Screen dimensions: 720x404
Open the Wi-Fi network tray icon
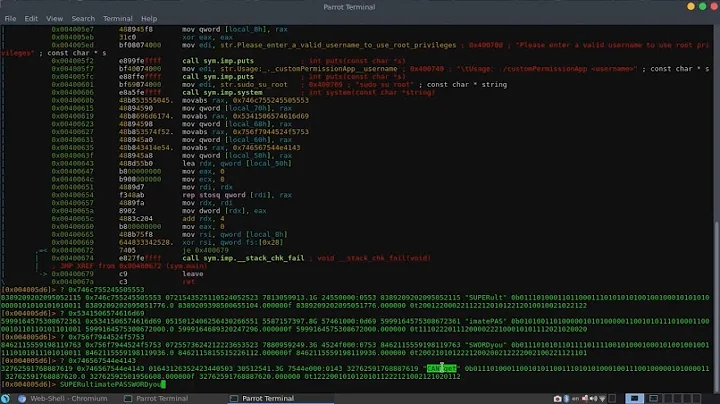[x=602, y=398]
